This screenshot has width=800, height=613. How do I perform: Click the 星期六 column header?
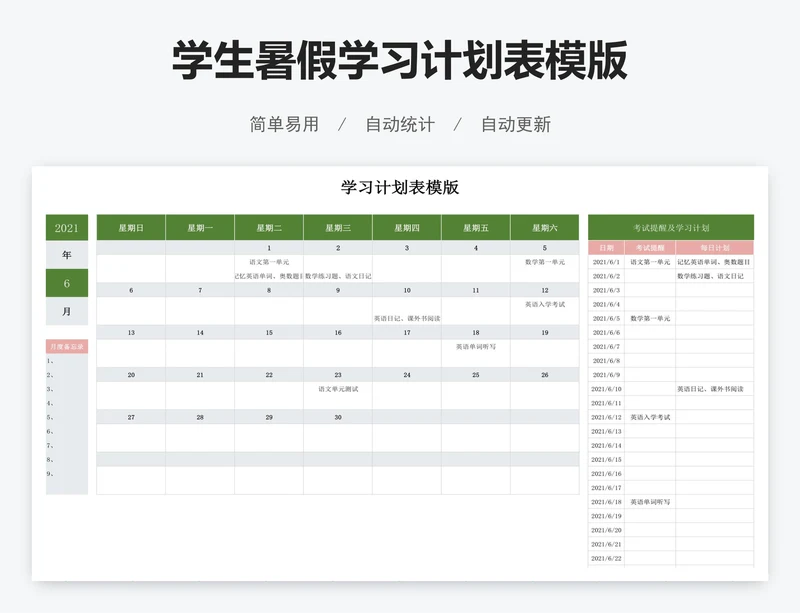(545, 228)
